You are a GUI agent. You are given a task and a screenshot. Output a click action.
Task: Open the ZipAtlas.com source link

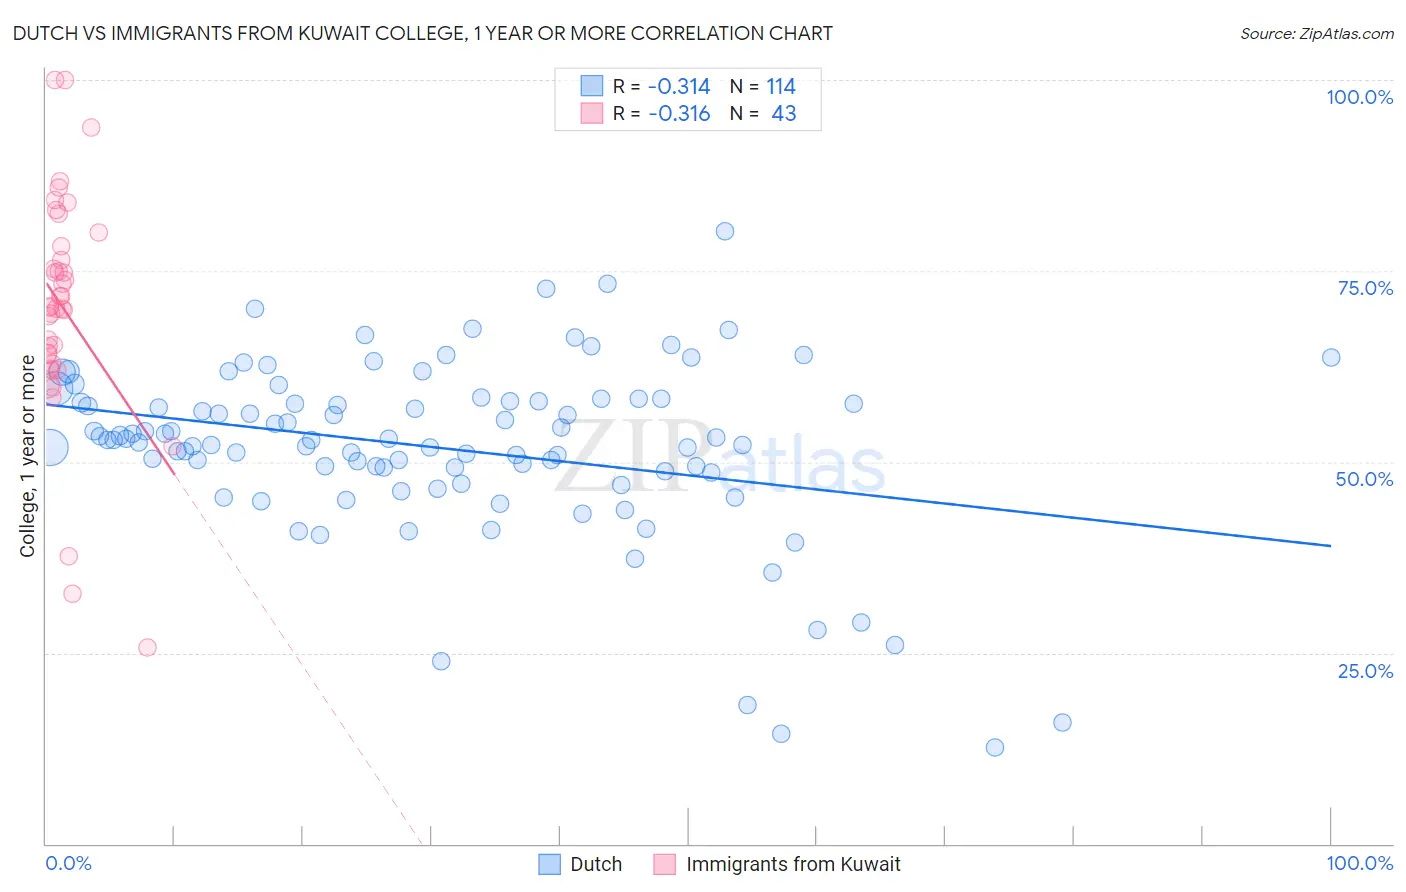pyautogui.click(x=1317, y=33)
